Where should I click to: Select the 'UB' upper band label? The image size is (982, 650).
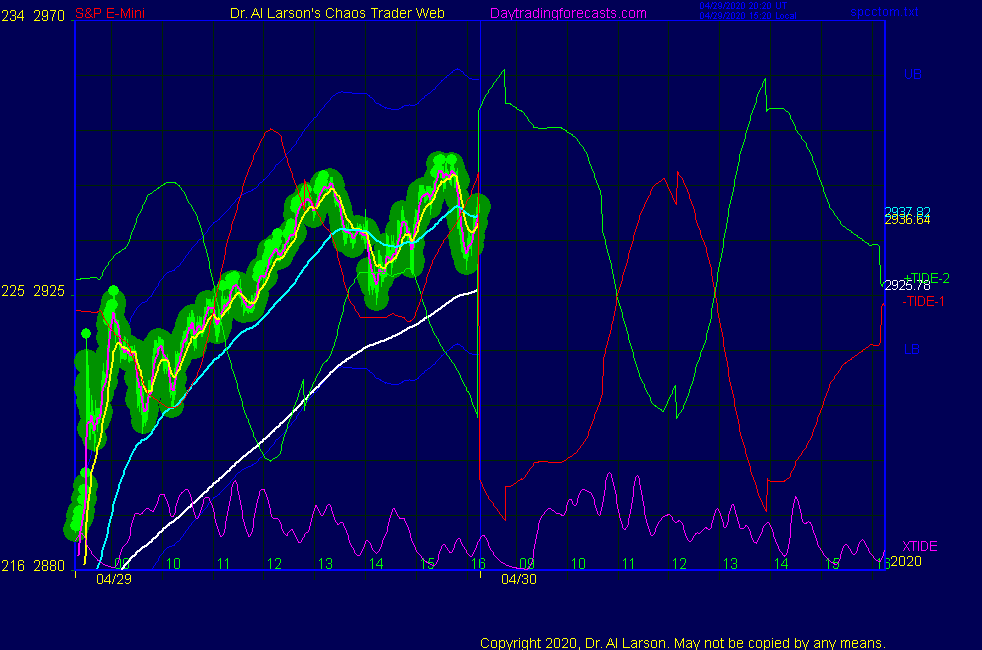[912, 74]
